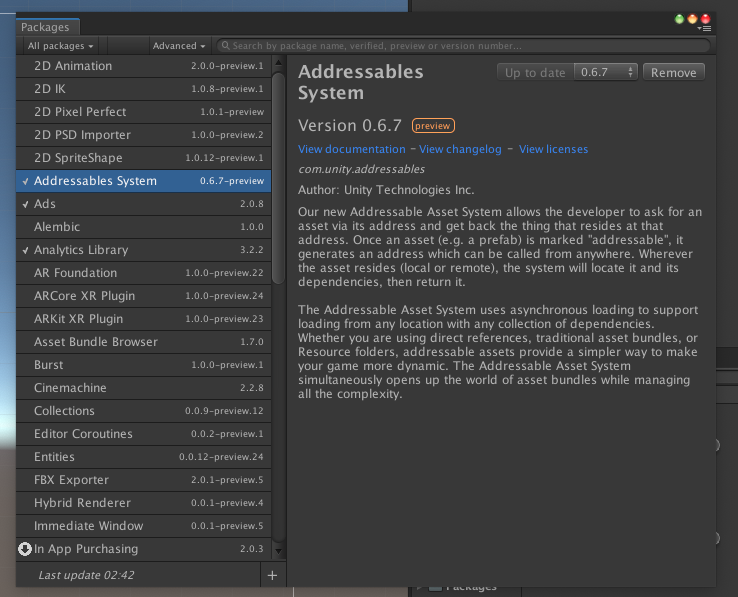The height and width of the screenshot is (597, 738).
Task: Select the Immediate Window package
Action: 144,526
